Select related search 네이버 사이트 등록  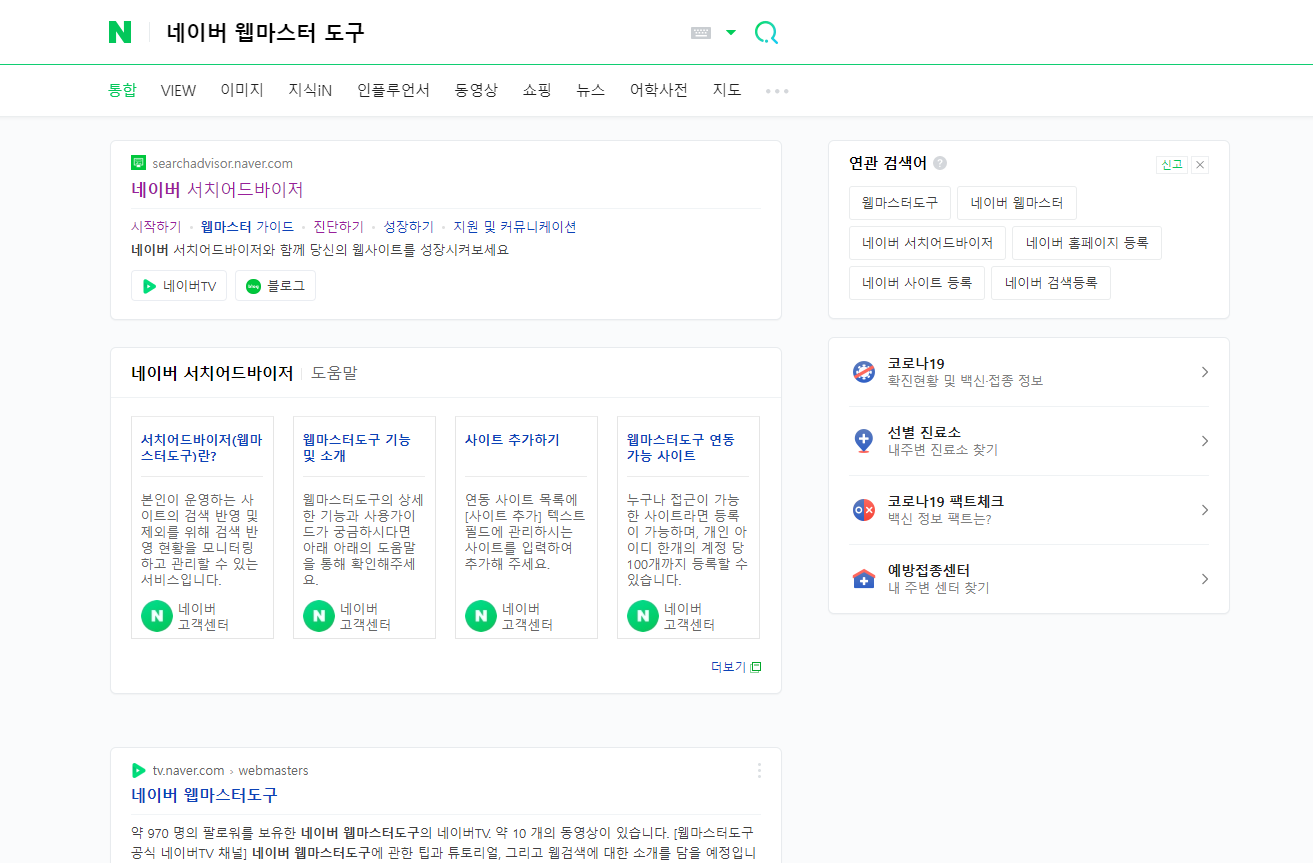[x=917, y=283]
